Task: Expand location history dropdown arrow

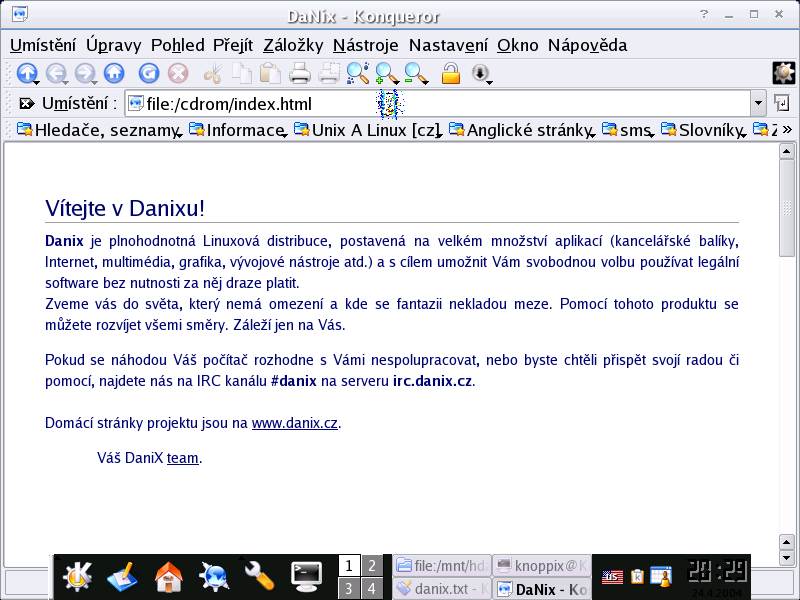Action: [x=758, y=104]
